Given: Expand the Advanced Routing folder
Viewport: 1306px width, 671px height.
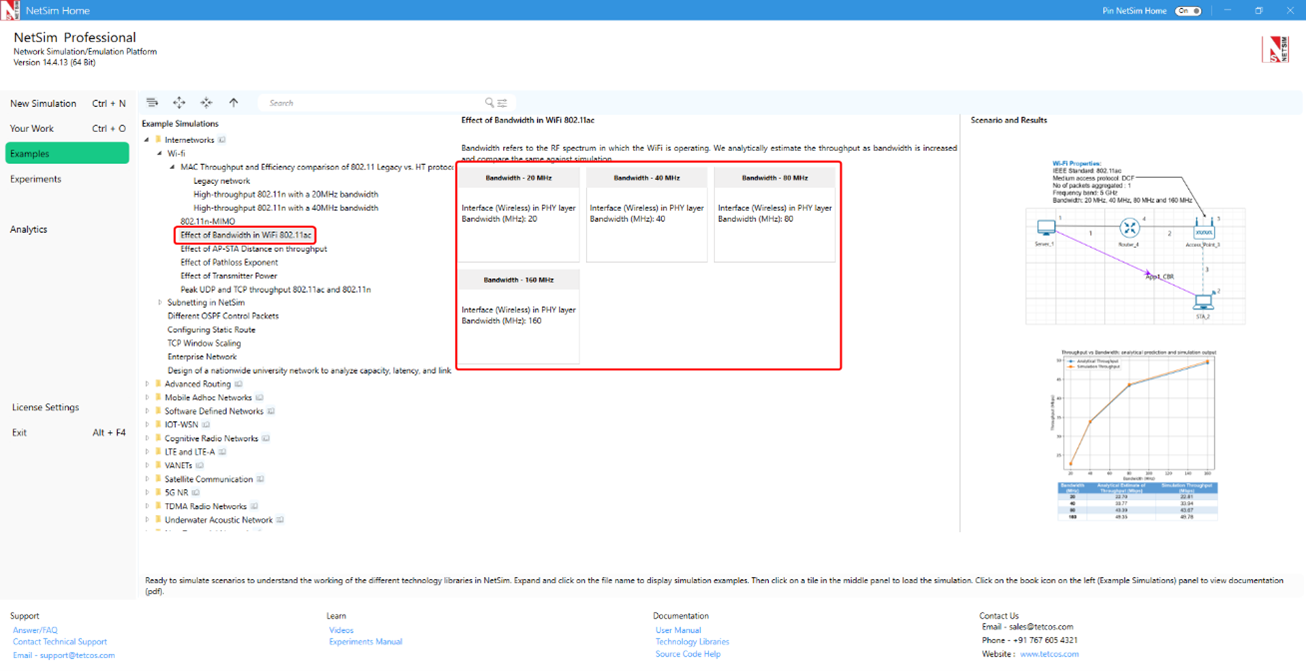Looking at the screenshot, I should [147, 384].
